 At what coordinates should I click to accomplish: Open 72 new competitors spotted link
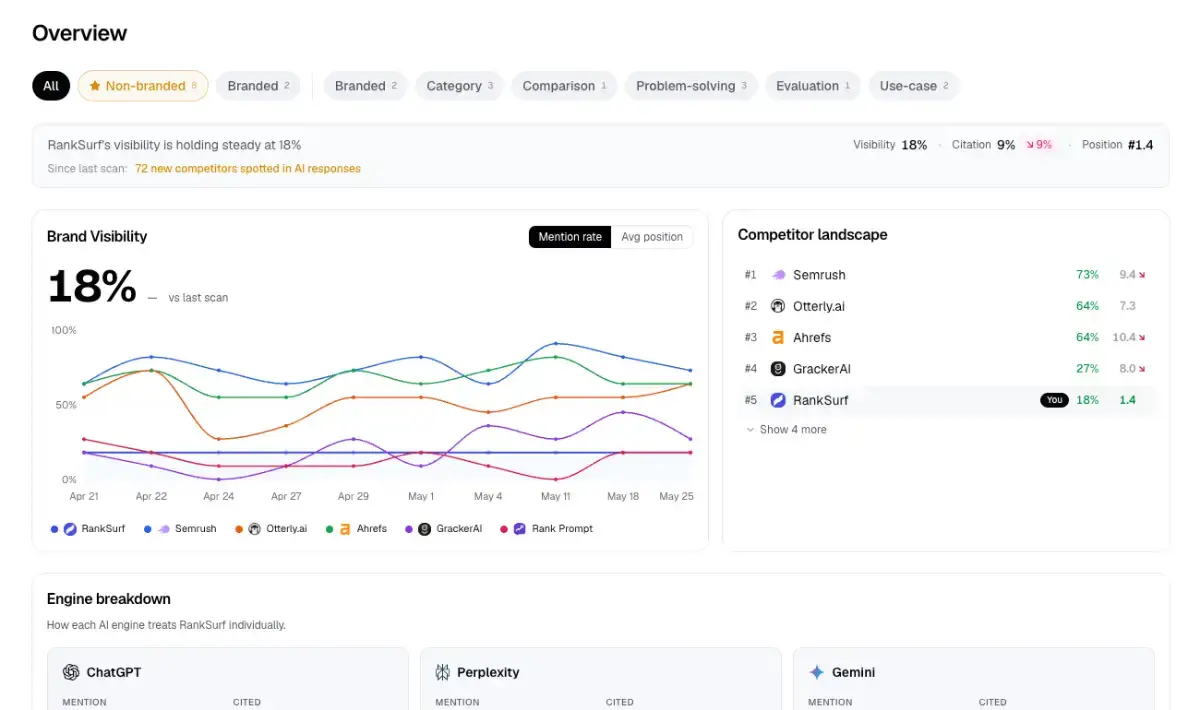pyautogui.click(x=248, y=169)
